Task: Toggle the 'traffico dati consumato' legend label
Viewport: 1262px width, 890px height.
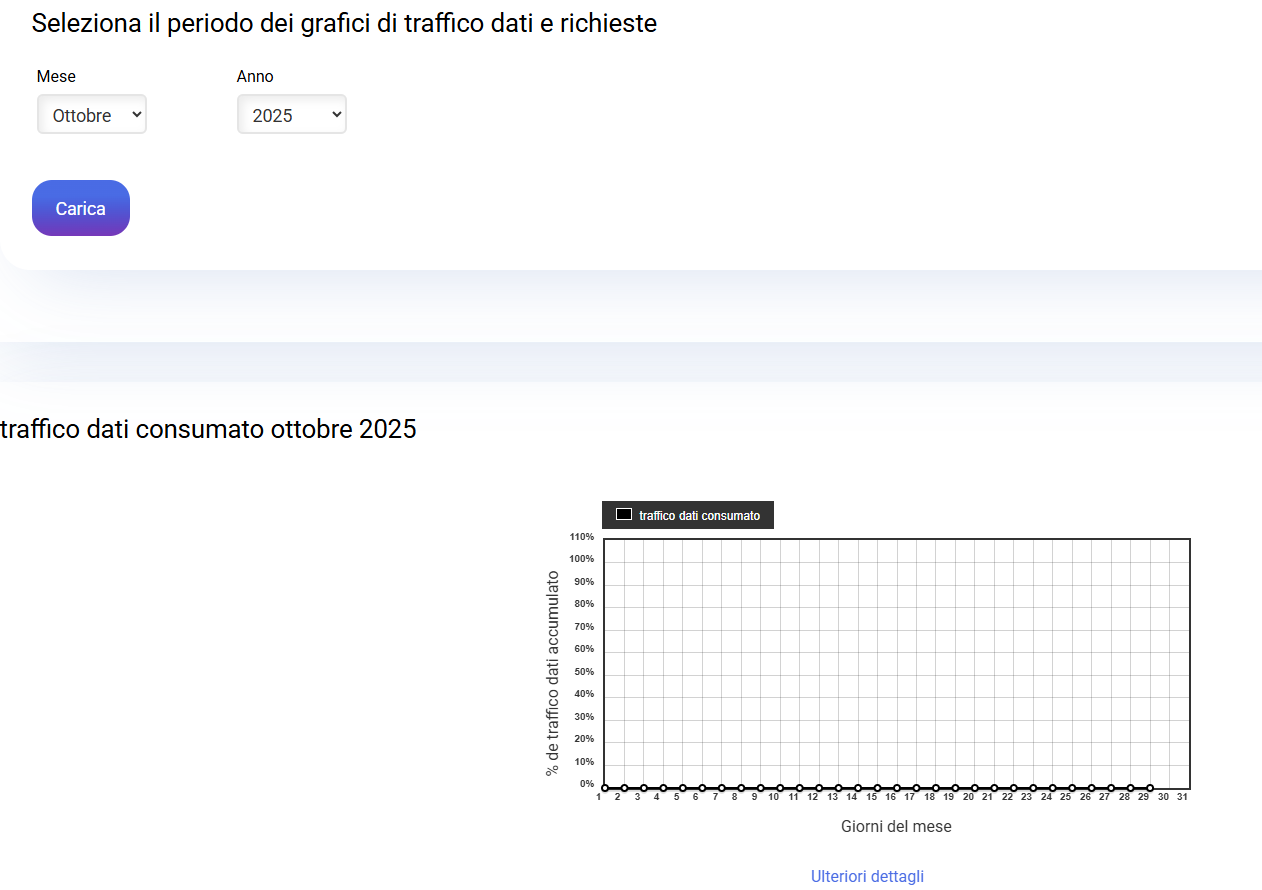Action: tap(699, 516)
